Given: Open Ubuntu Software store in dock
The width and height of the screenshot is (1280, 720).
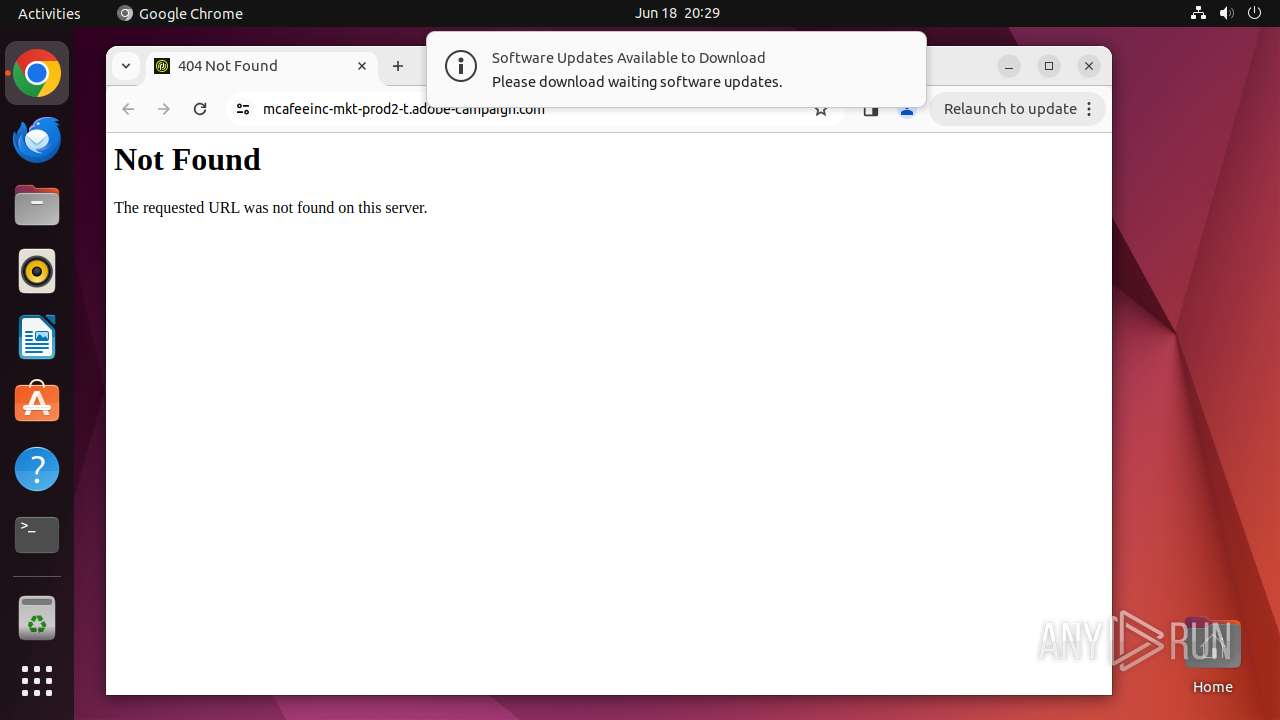Looking at the screenshot, I should (37, 403).
